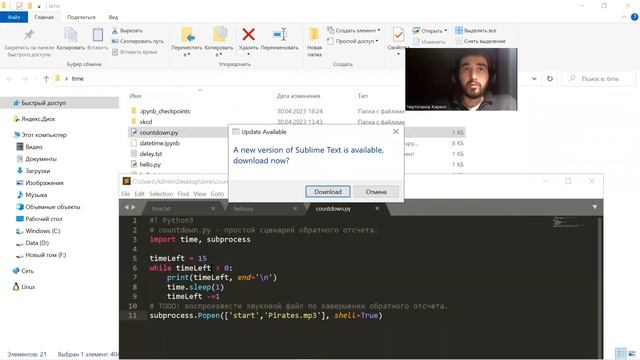The width and height of the screenshot is (640, 360).
Task: Click Скопировать путь in the ribbon
Action: (x=138, y=41)
